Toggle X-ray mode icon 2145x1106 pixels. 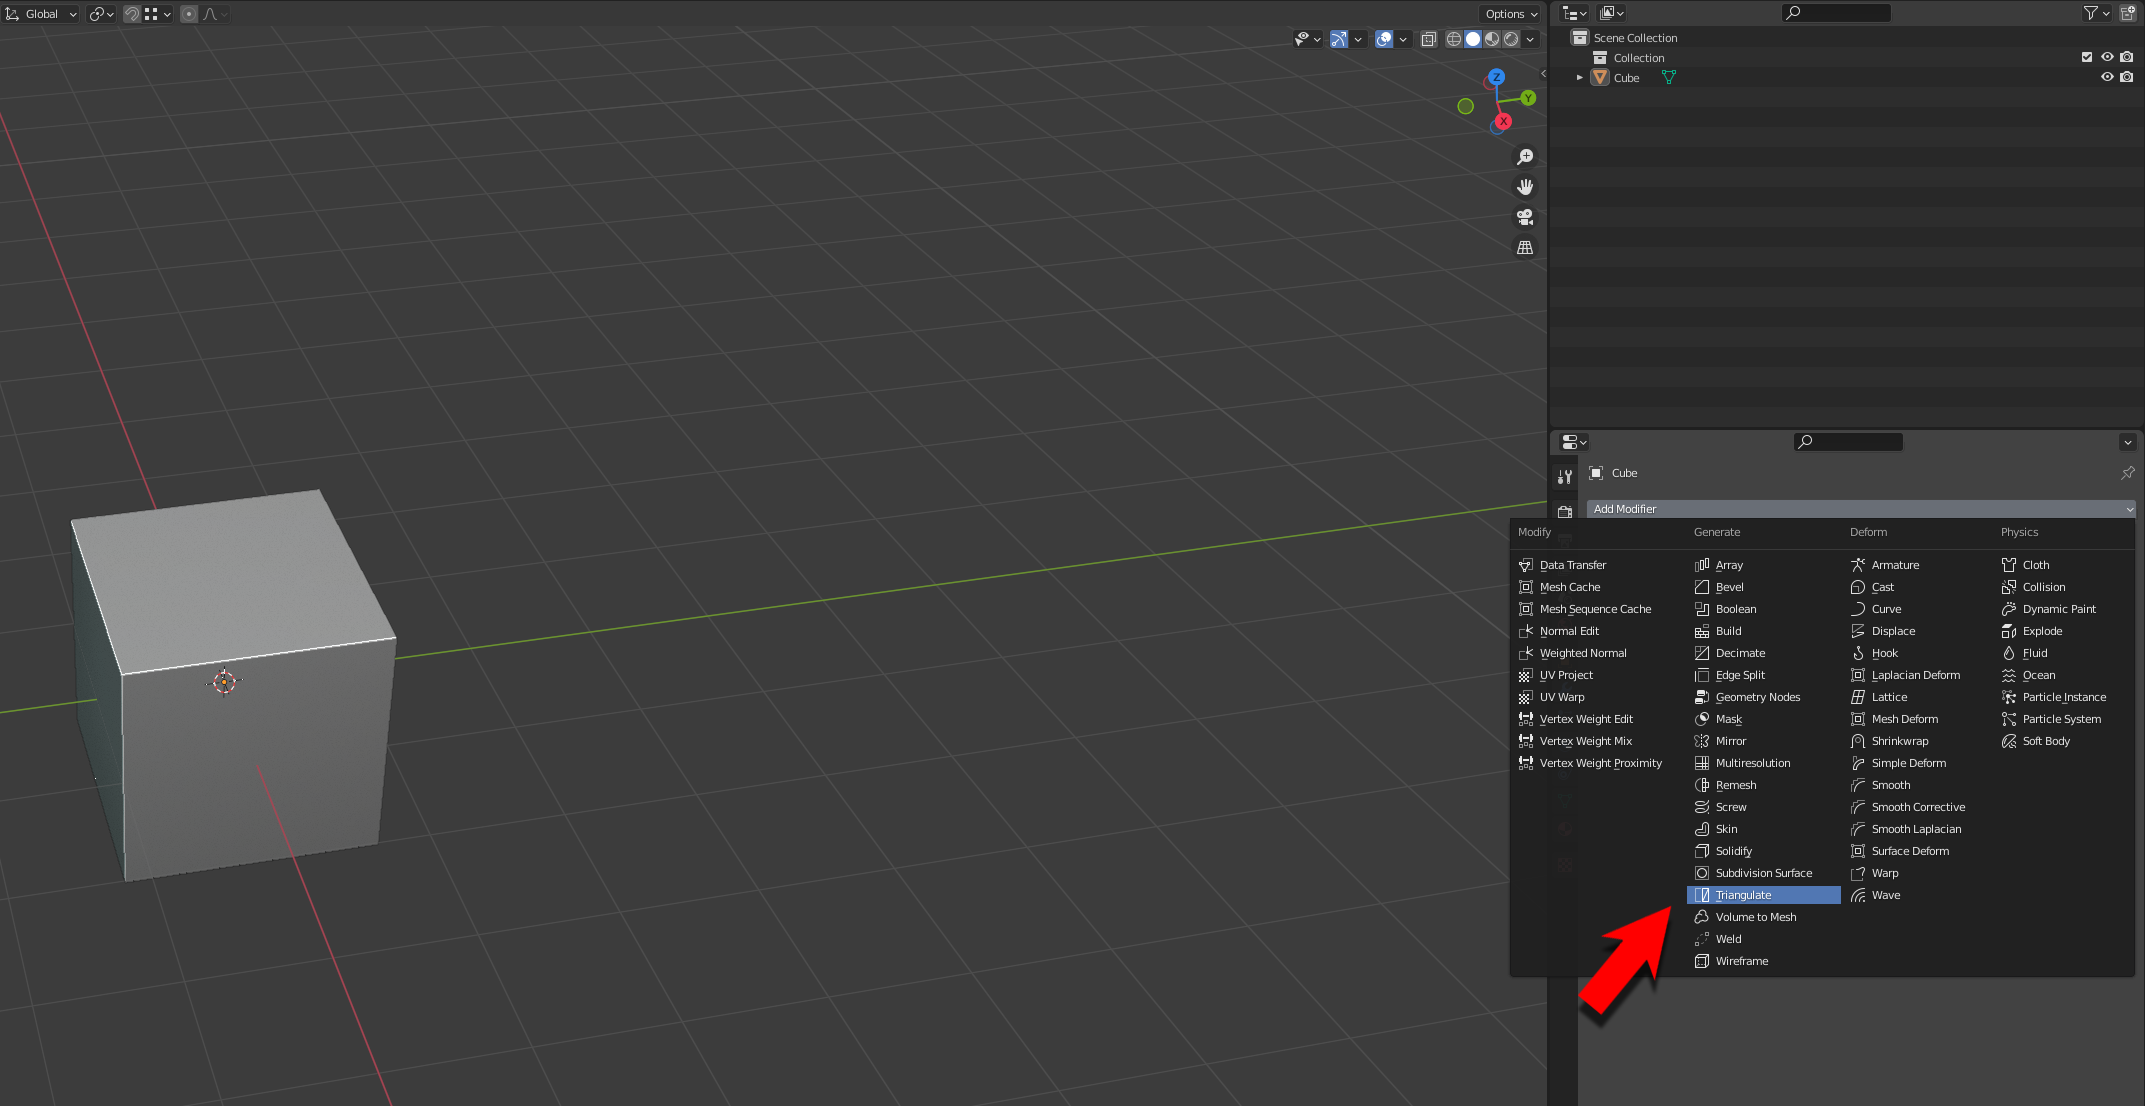1429,39
